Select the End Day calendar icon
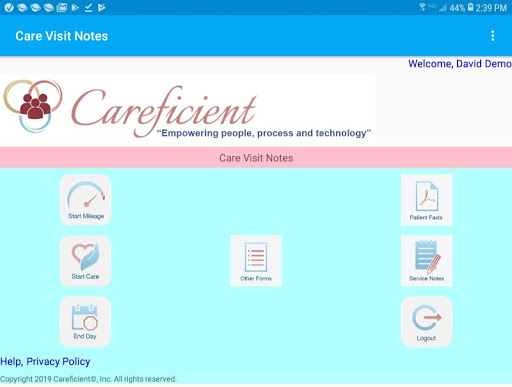 click(85, 322)
